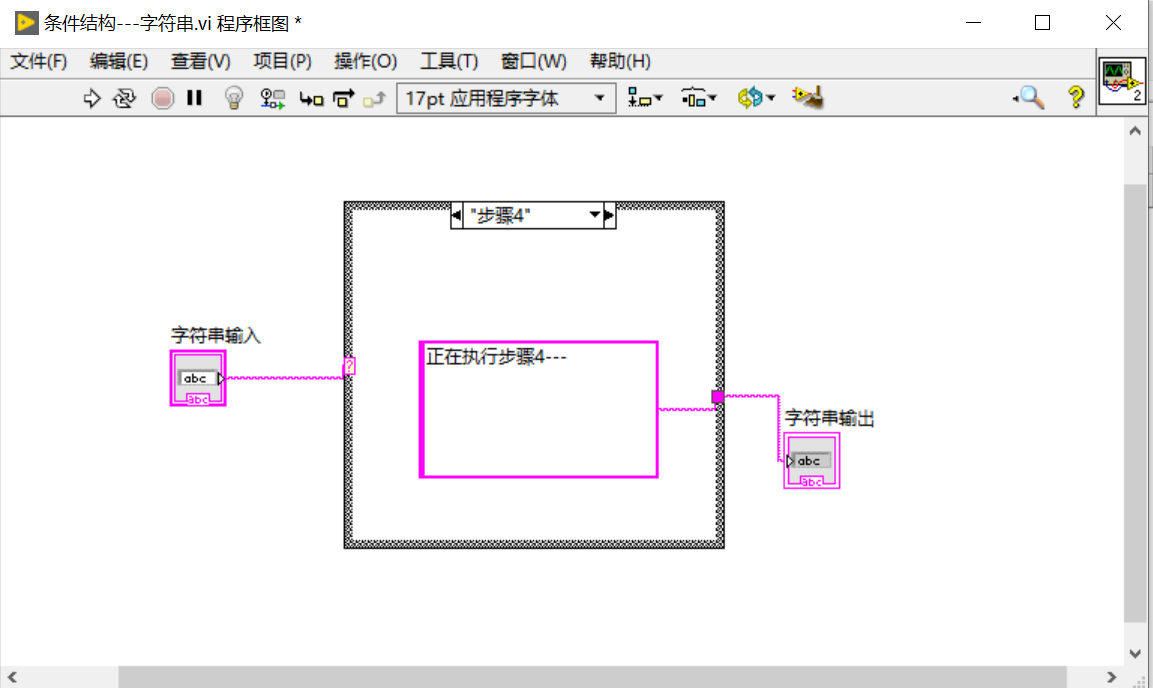This screenshot has width=1153, height=688.
Task: Click the case selector terminal question mark
Action: [349, 365]
